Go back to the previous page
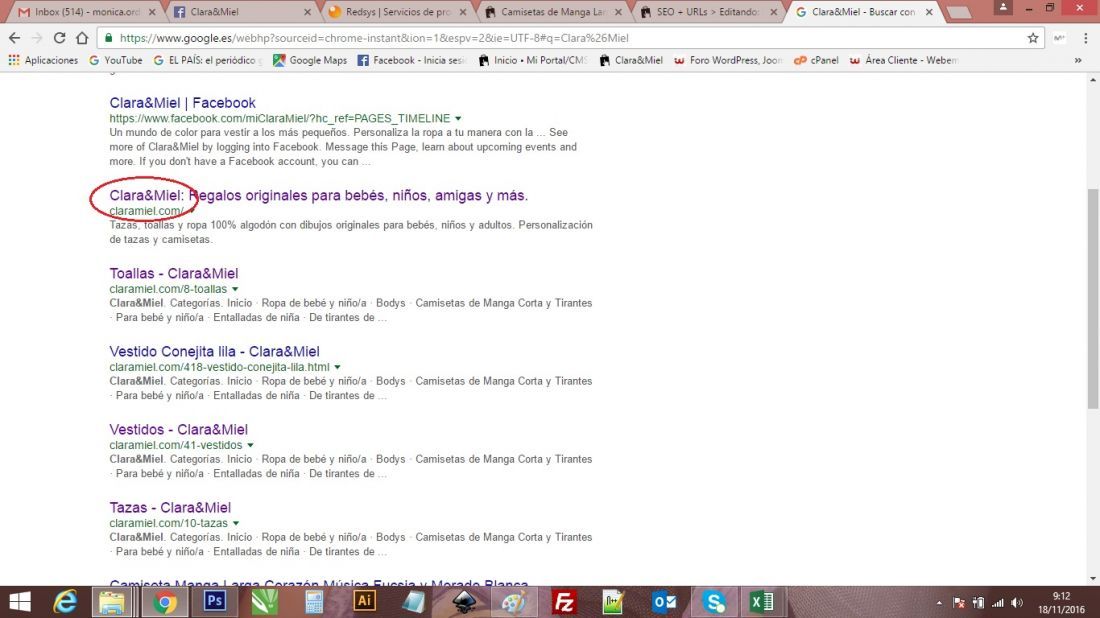1100x618 pixels. [14, 38]
